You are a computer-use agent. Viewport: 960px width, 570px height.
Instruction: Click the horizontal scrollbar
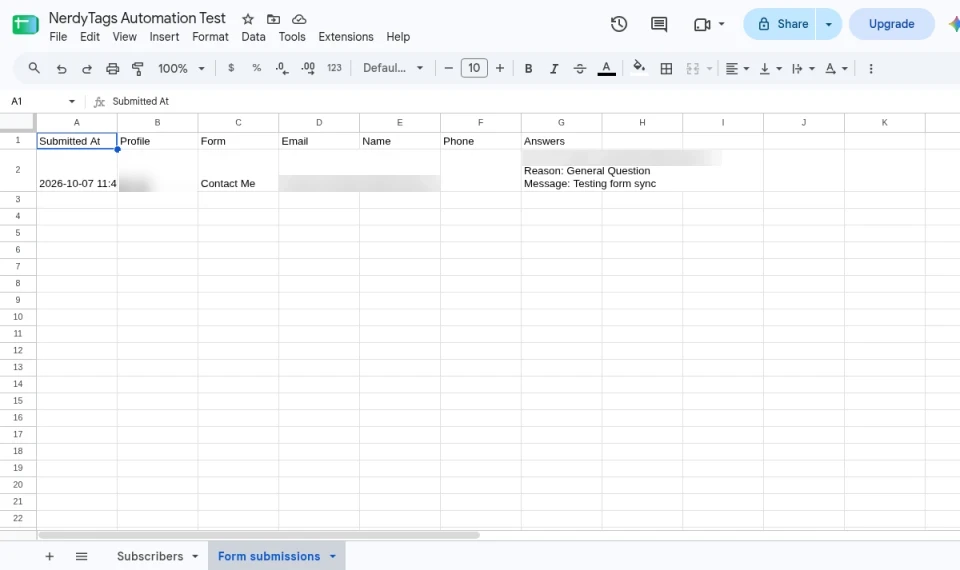259,535
